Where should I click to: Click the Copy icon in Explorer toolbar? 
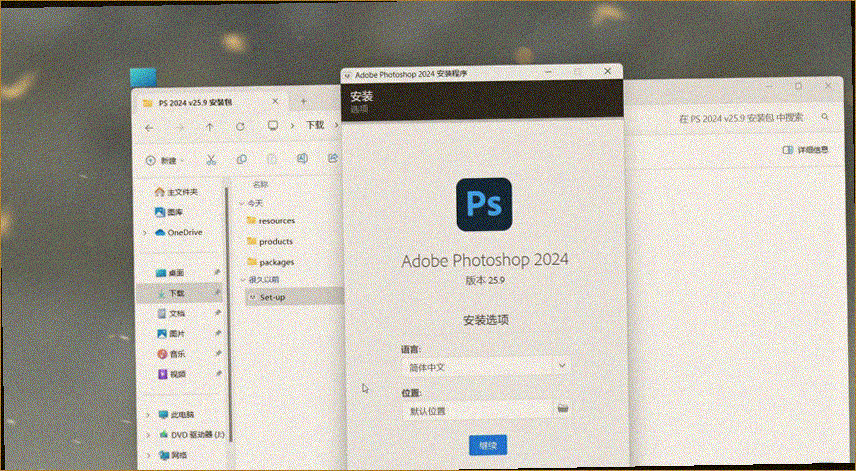241,159
